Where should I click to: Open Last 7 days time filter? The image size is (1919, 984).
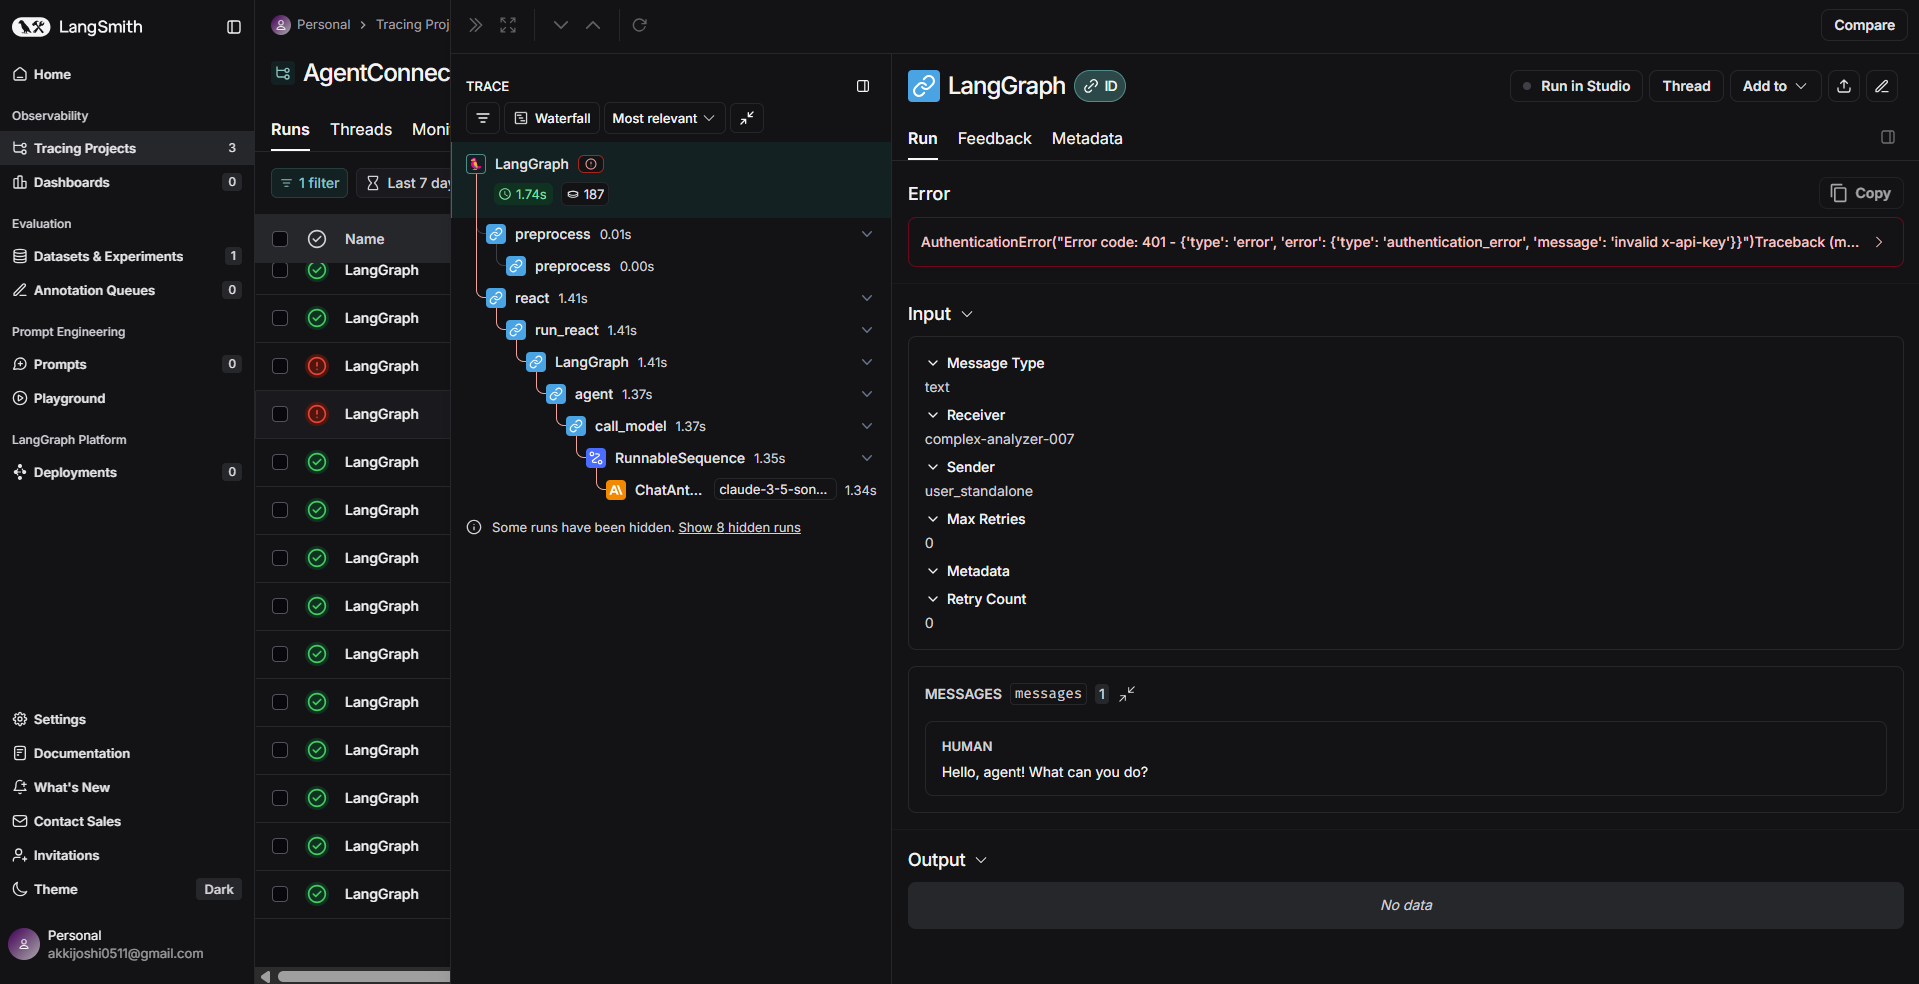coord(404,183)
